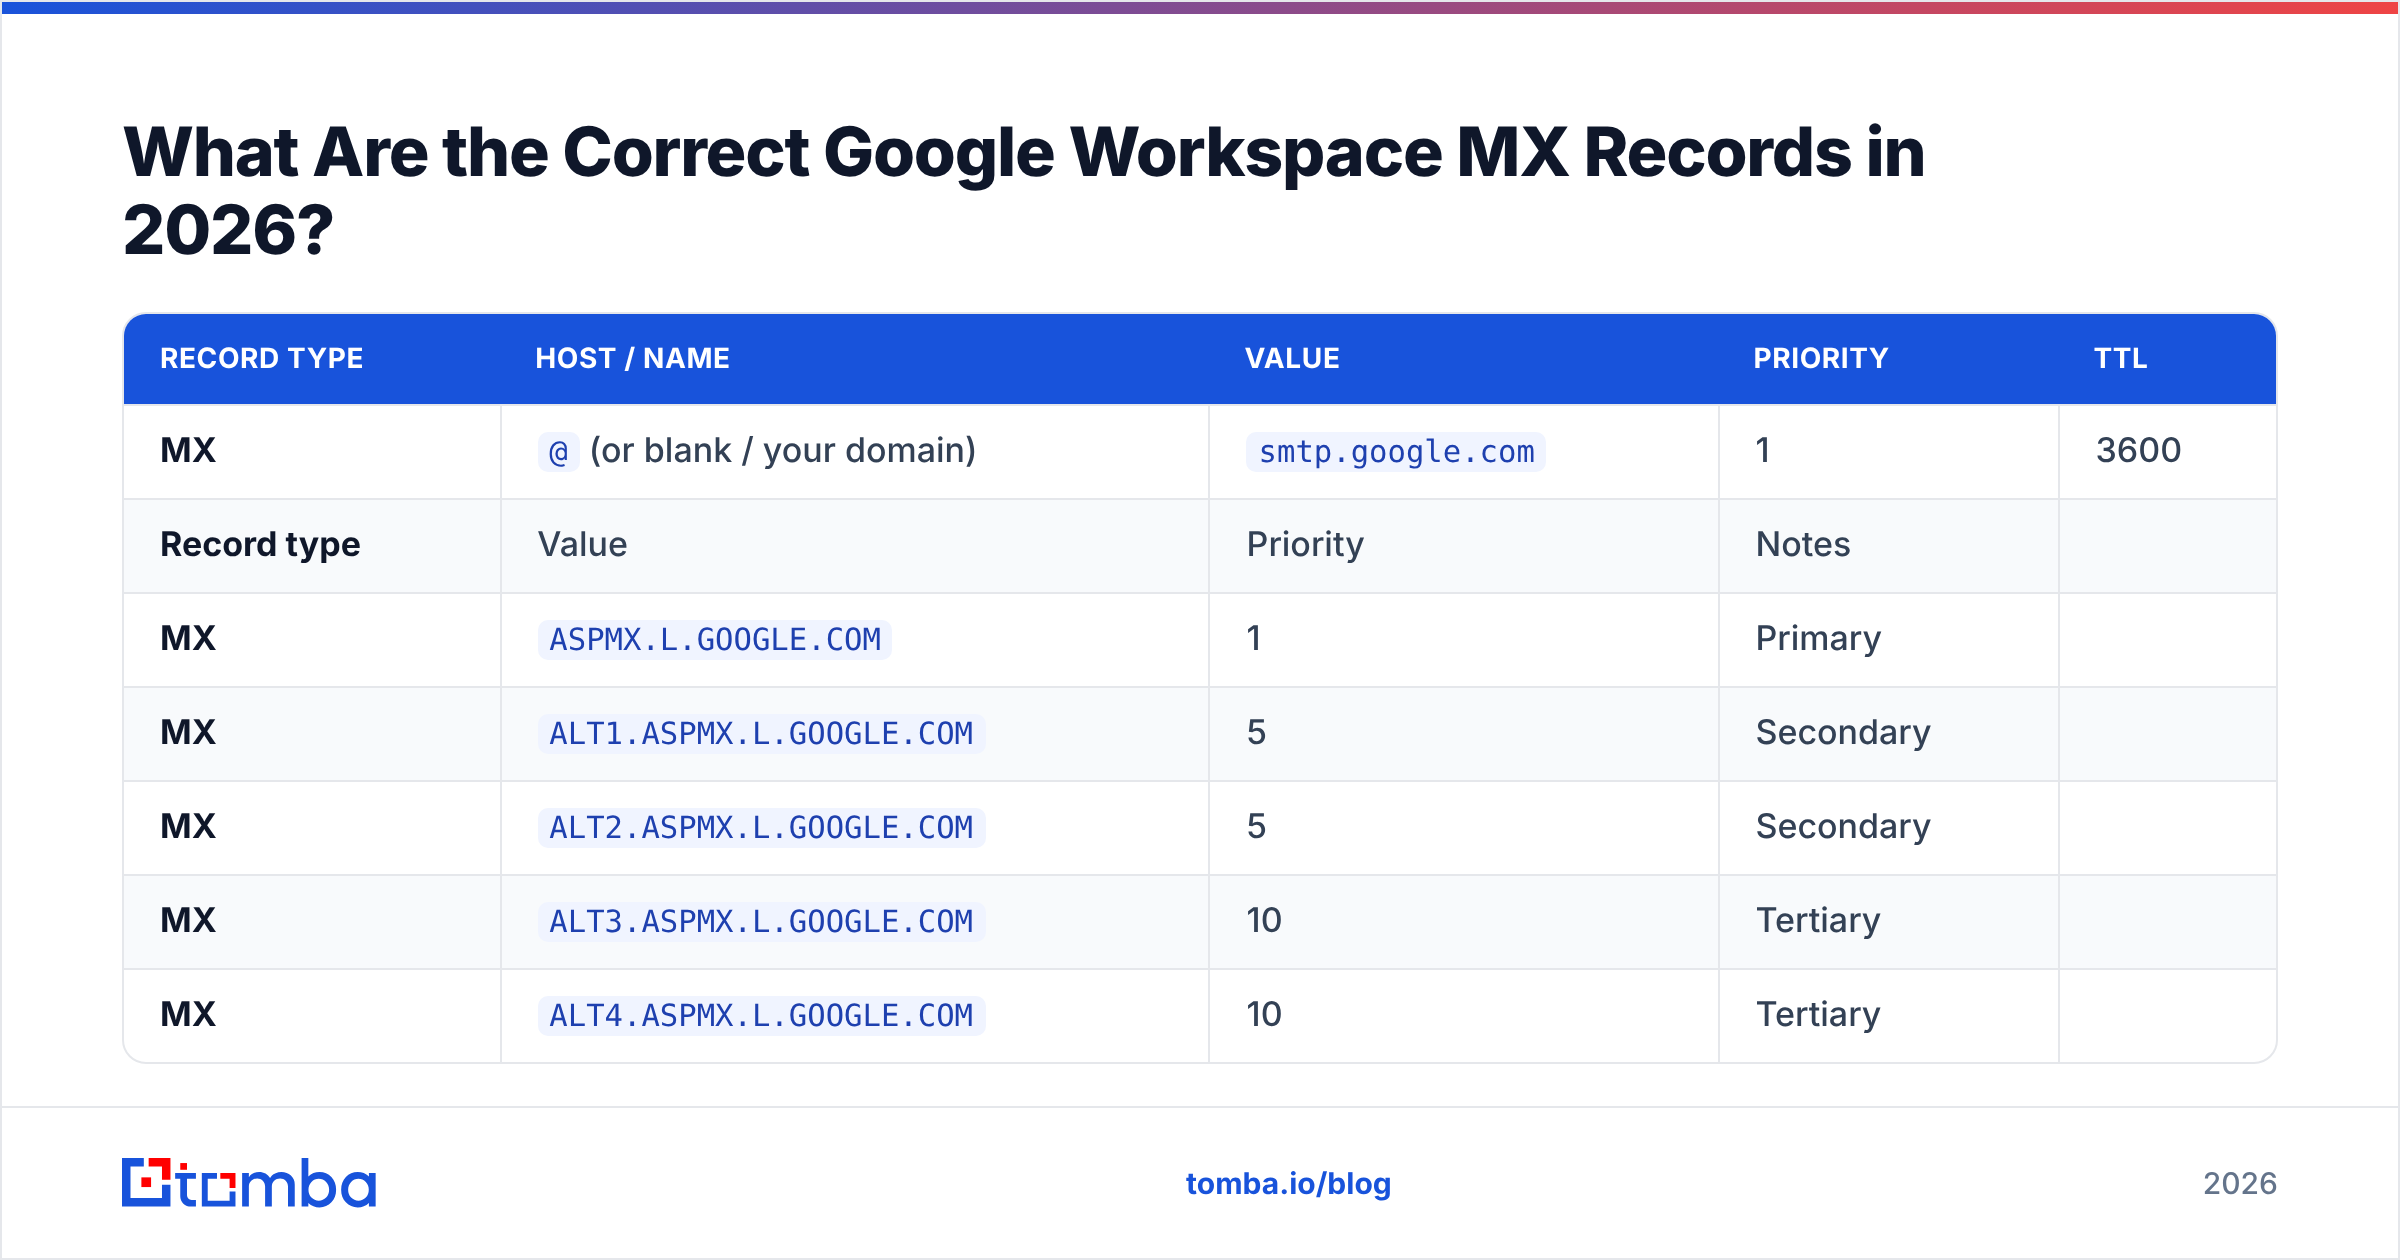
Task: Click the 'Priority' subheader cell
Action: [x=1305, y=545]
